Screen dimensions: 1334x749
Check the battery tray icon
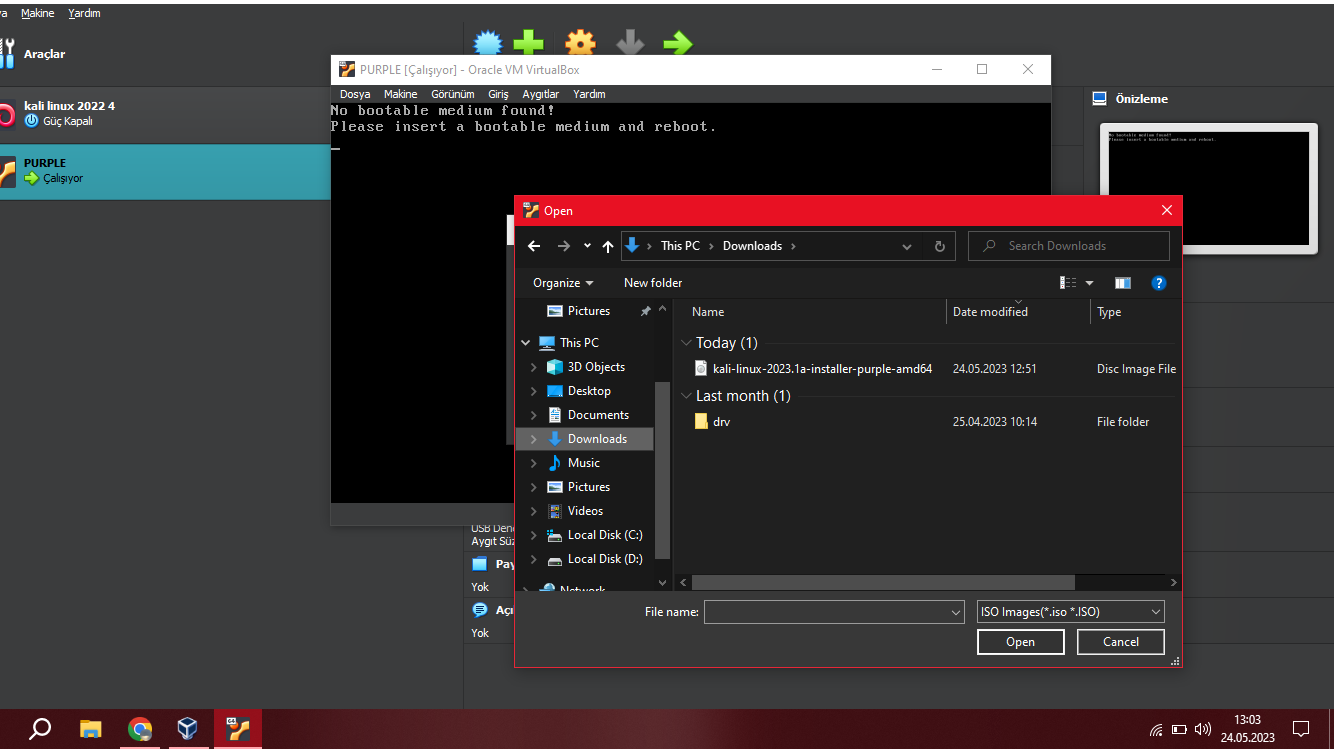pyautogui.click(x=1179, y=729)
